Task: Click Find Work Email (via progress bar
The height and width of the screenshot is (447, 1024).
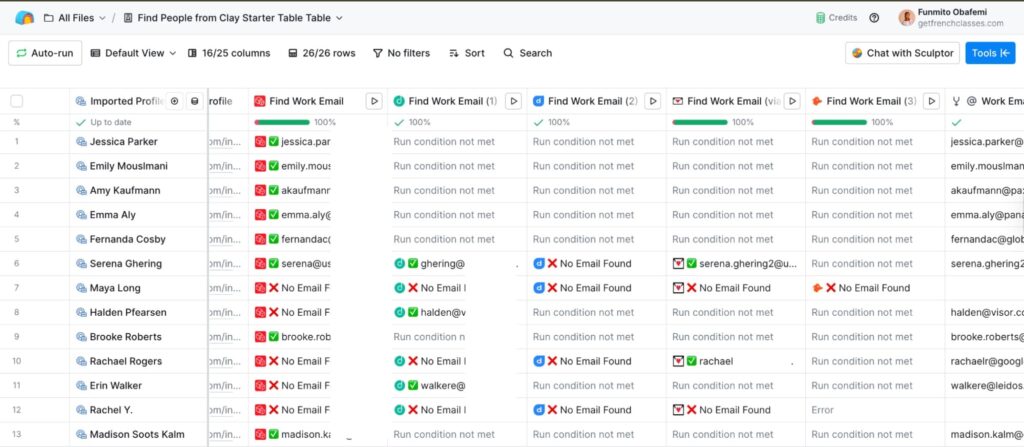Action: 699,122
